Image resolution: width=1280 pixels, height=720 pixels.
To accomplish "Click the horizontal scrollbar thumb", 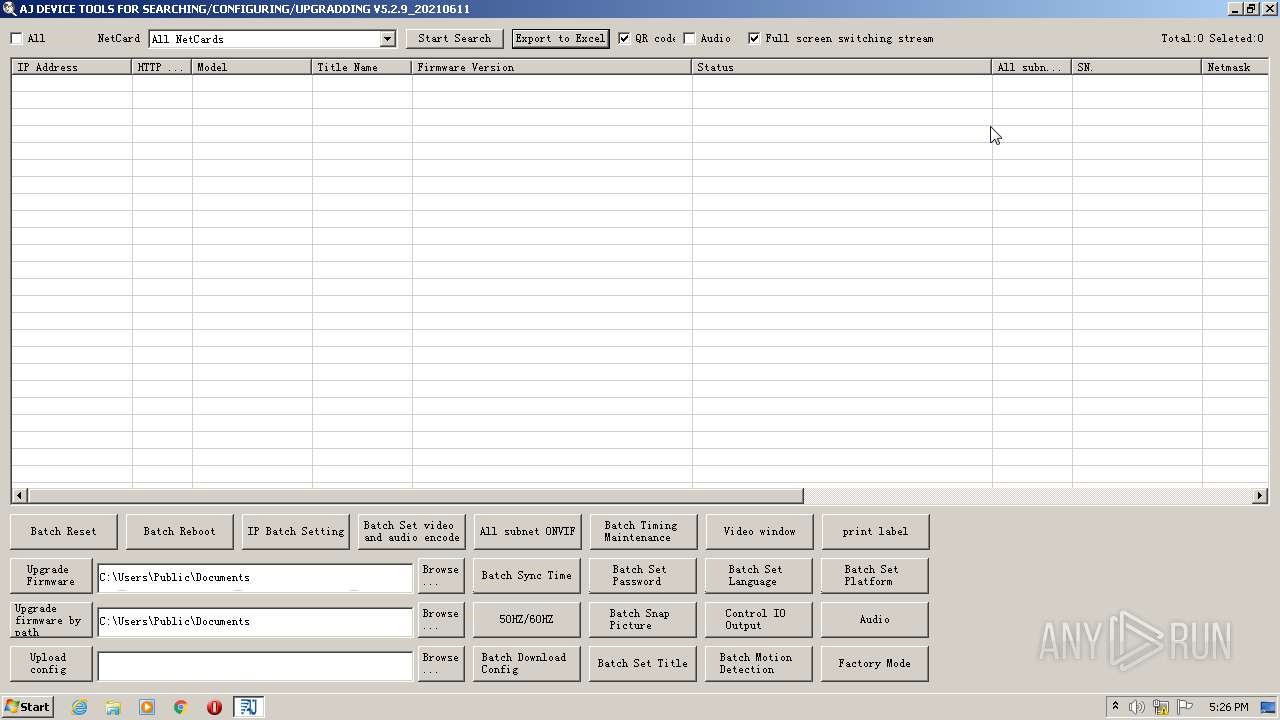I will [x=415, y=495].
